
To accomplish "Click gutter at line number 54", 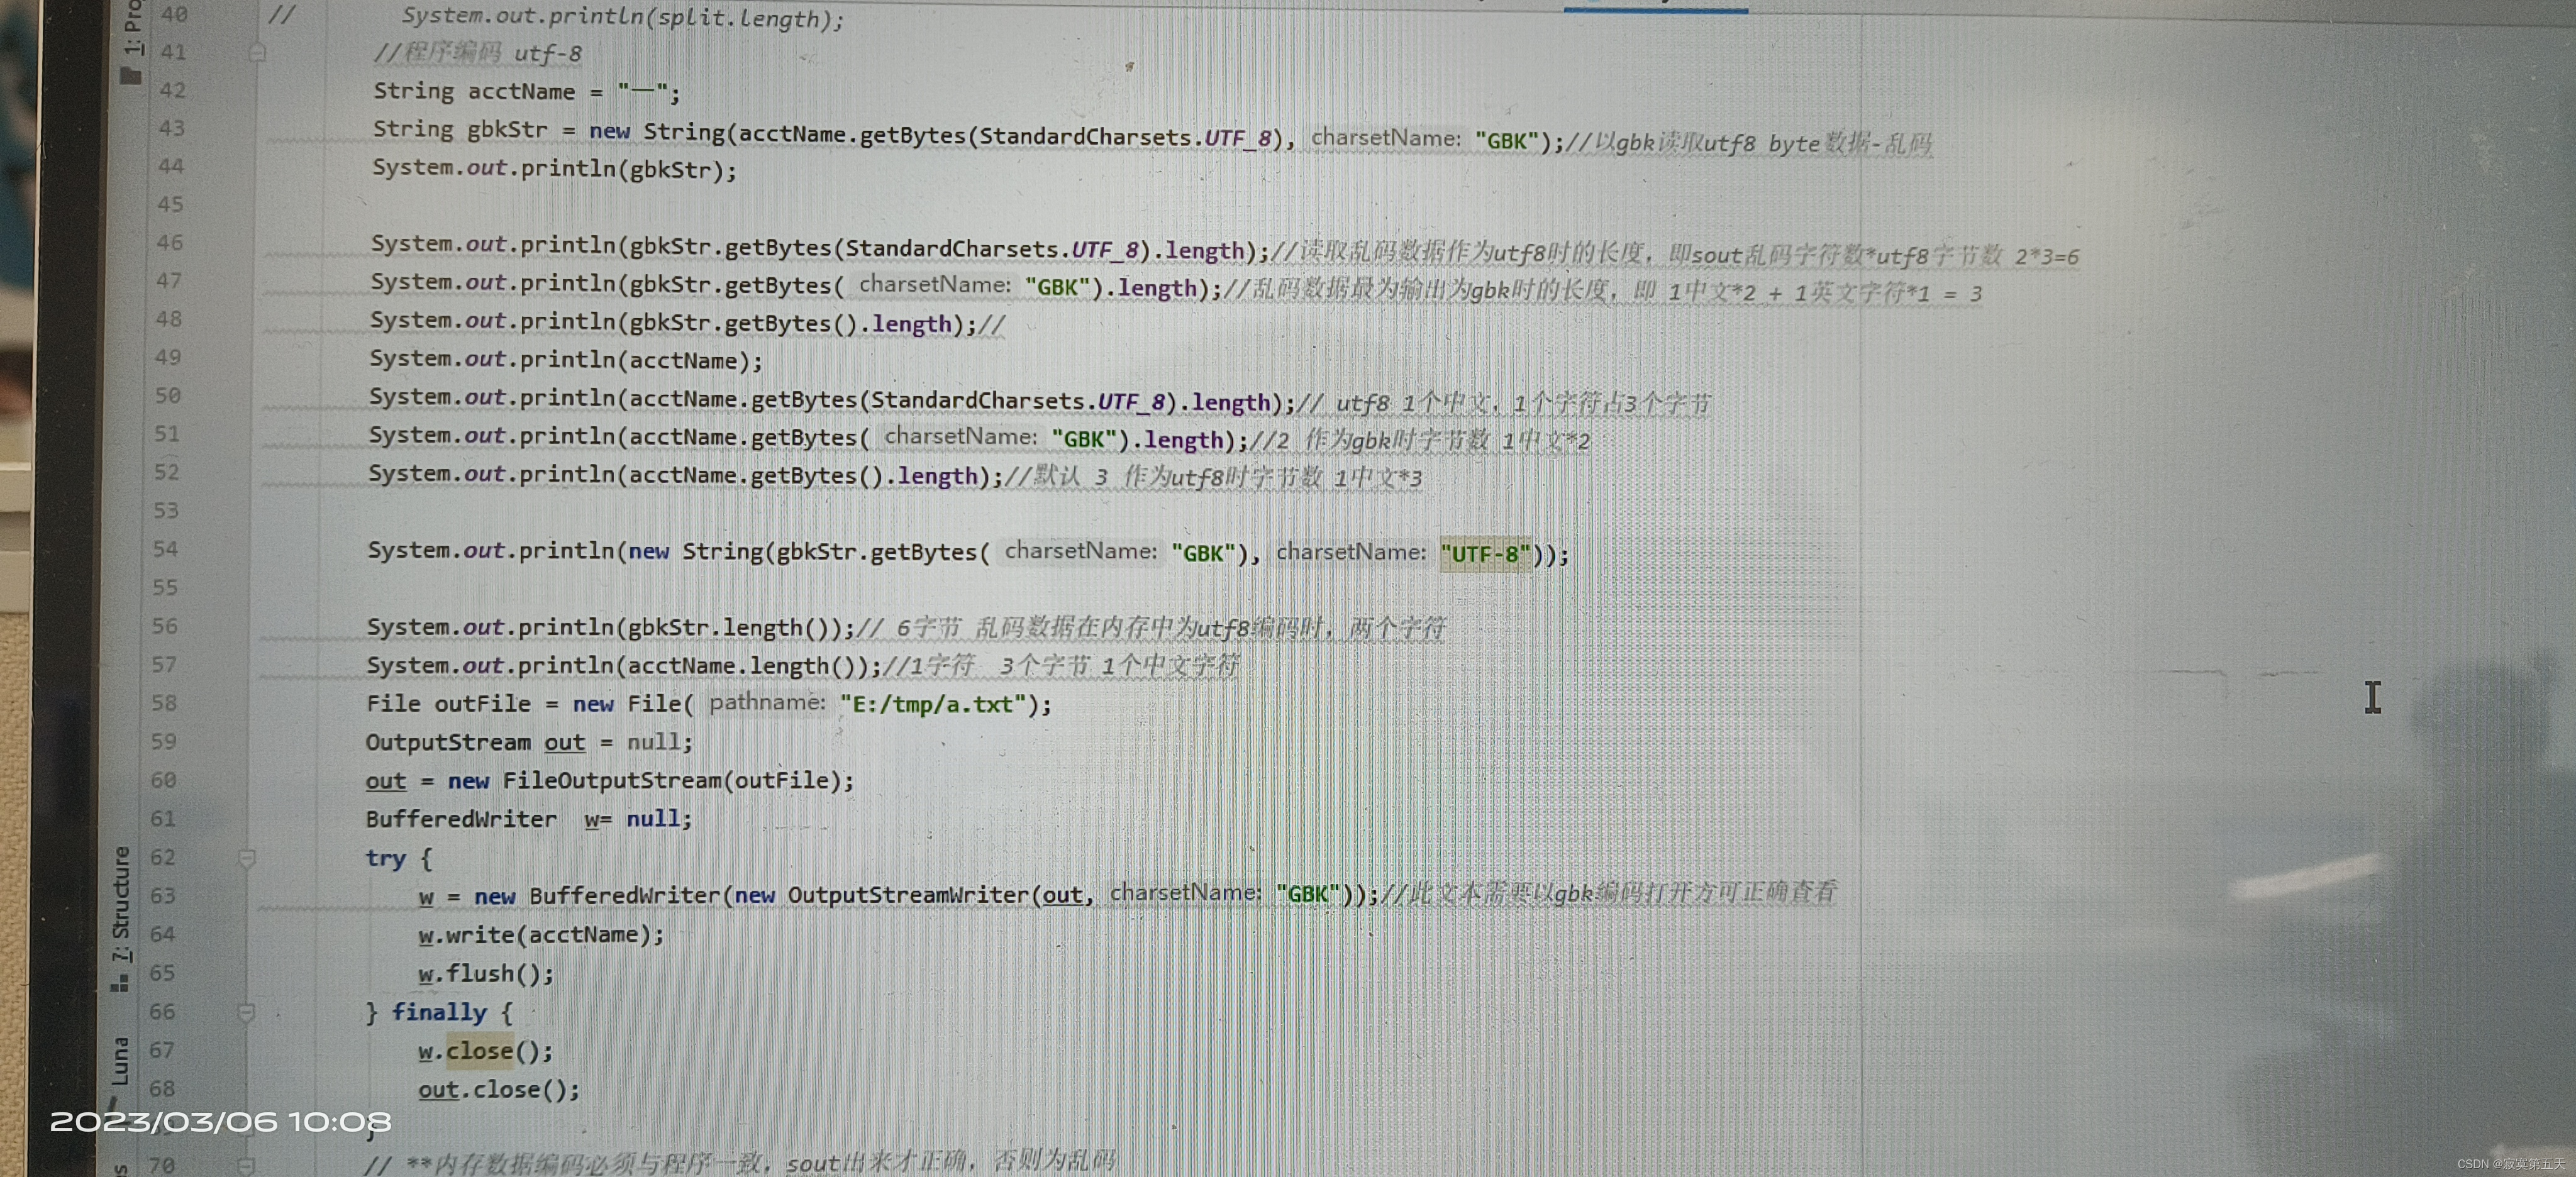I will click(x=166, y=549).
